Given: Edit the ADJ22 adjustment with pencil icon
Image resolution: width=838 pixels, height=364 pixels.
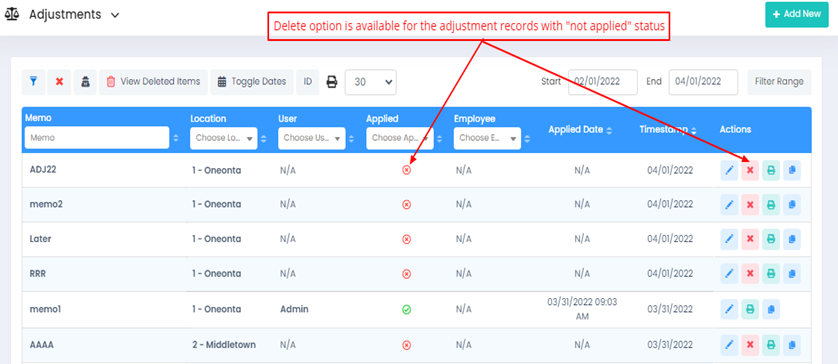Looking at the screenshot, I should point(729,171).
